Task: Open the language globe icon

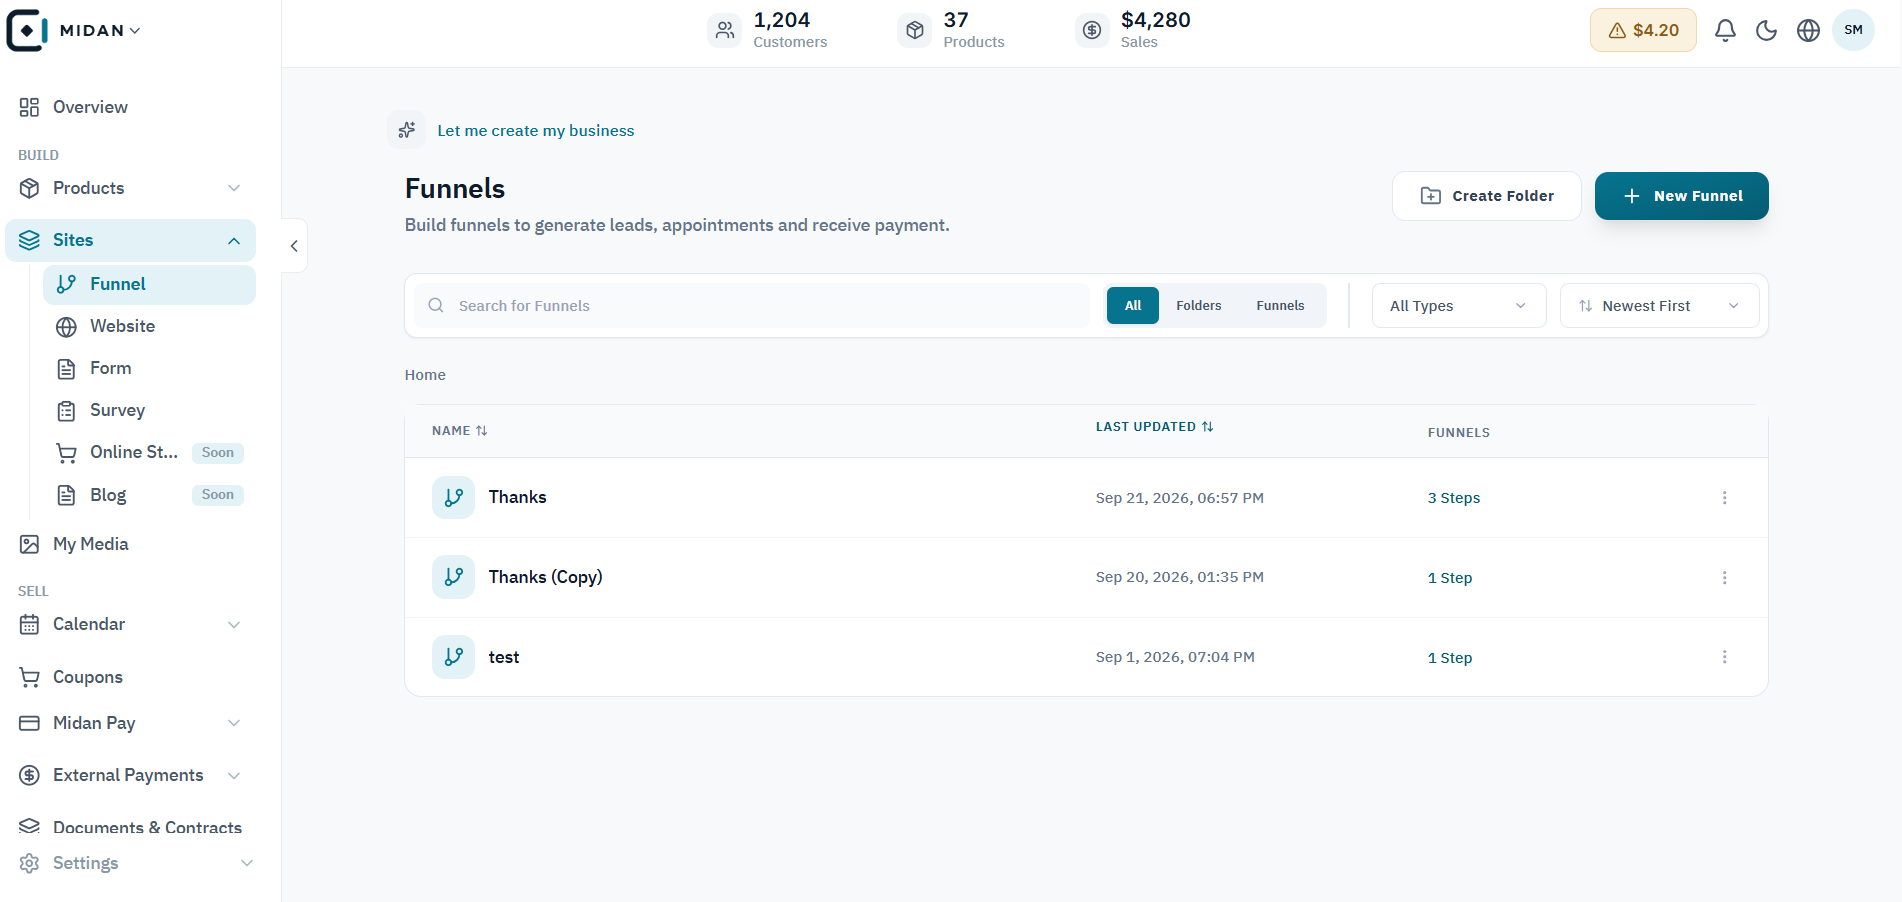Action: pos(1808,30)
